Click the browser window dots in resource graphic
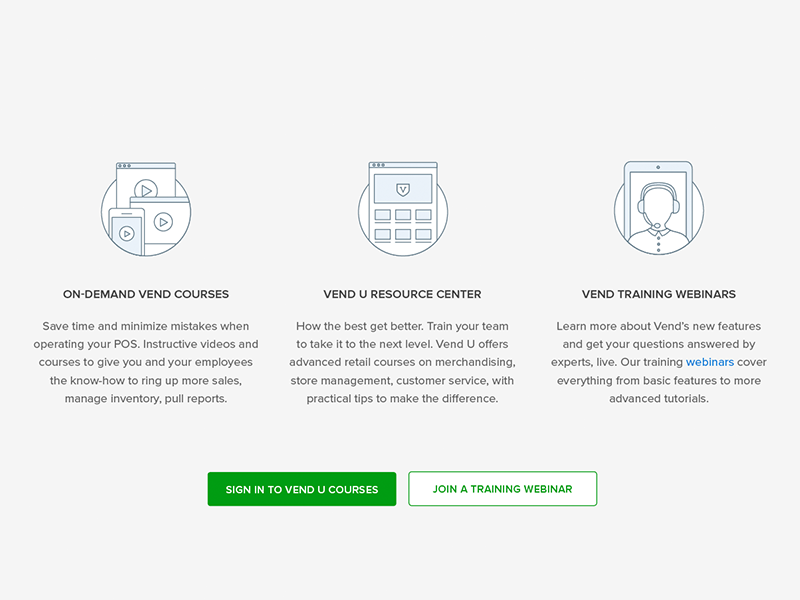The height and width of the screenshot is (600, 800). (378, 165)
